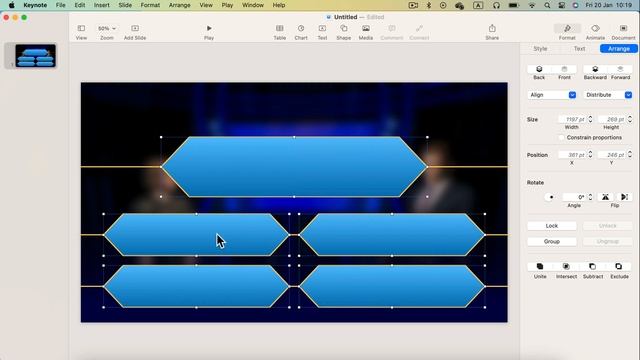Open the Share toolbar button
640x360 pixels.
tap(492, 32)
